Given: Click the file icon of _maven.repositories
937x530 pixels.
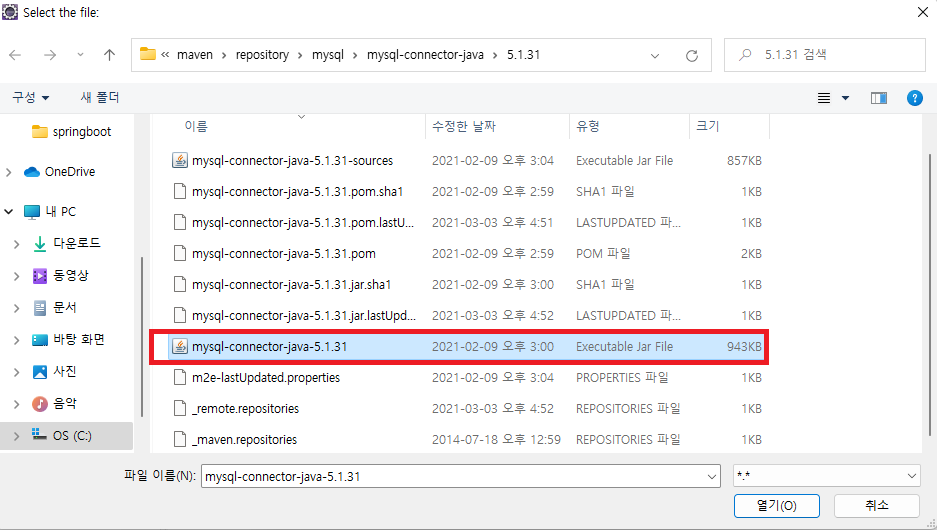Looking at the screenshot, I should click(x=180, y=439).
